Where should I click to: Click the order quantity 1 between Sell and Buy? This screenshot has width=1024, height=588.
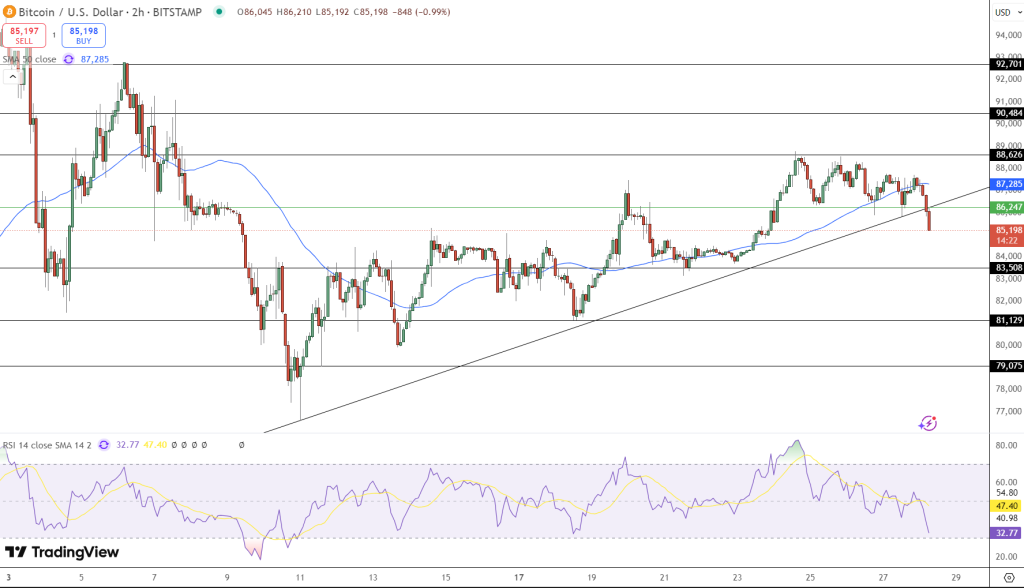coord(54,35)
